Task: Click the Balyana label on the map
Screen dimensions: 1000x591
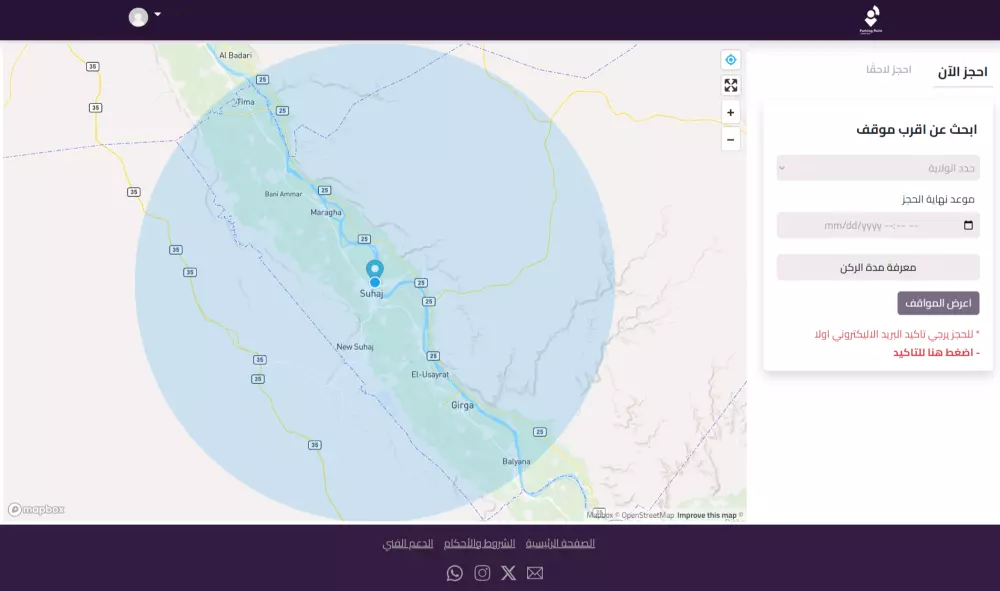Action: pyautogui.click(x=516, y=462)
